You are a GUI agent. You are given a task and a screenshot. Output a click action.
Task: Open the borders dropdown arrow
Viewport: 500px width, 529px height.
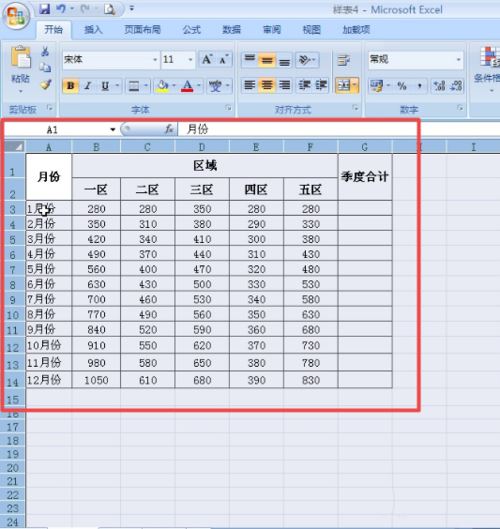coord(146,86)
